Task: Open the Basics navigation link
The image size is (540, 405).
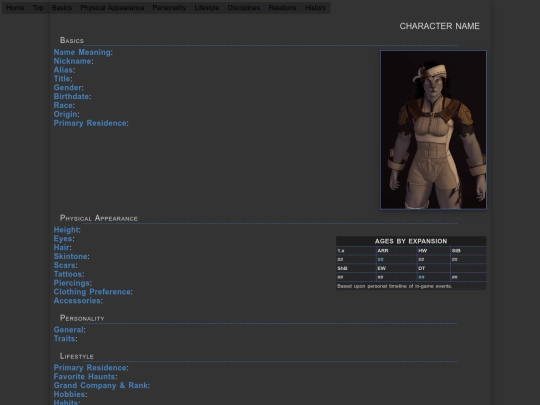Action: click(x=62, y=8)
